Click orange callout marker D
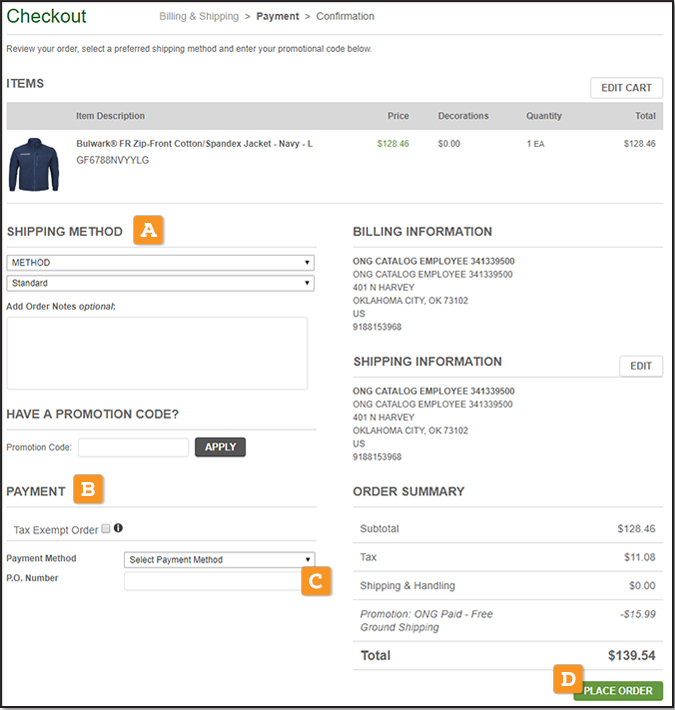The image size is (675, 710). click(x=568, y=680)
